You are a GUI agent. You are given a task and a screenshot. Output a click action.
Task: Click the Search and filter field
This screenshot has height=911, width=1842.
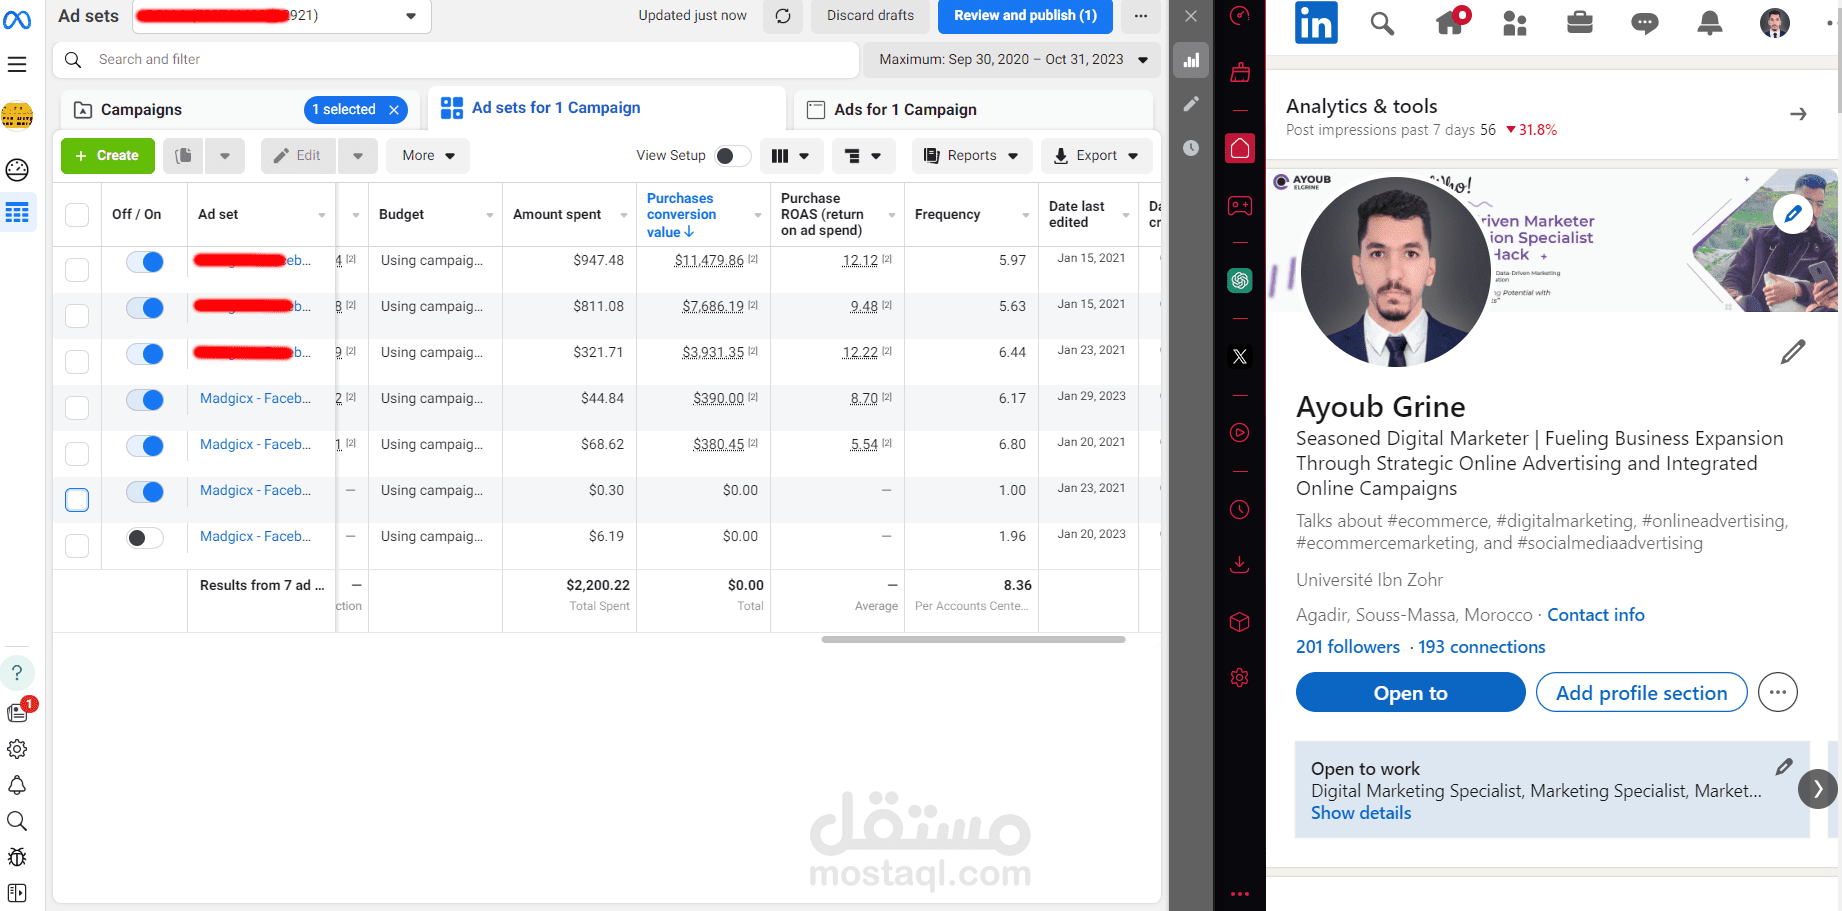[456, 60]
